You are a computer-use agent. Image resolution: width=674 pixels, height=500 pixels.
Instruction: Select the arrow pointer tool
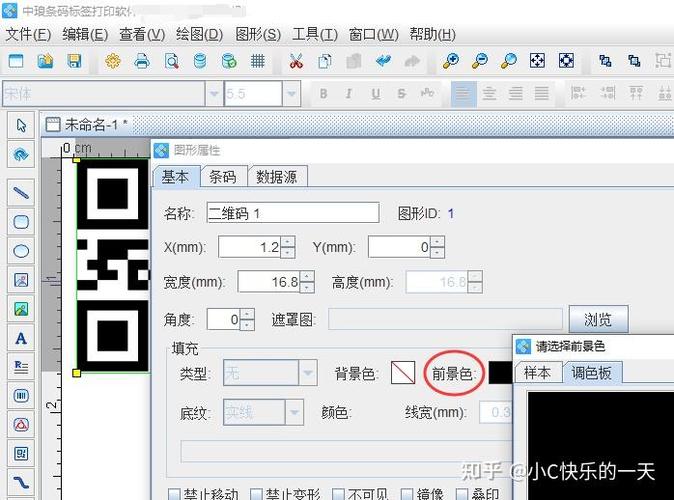21,125
